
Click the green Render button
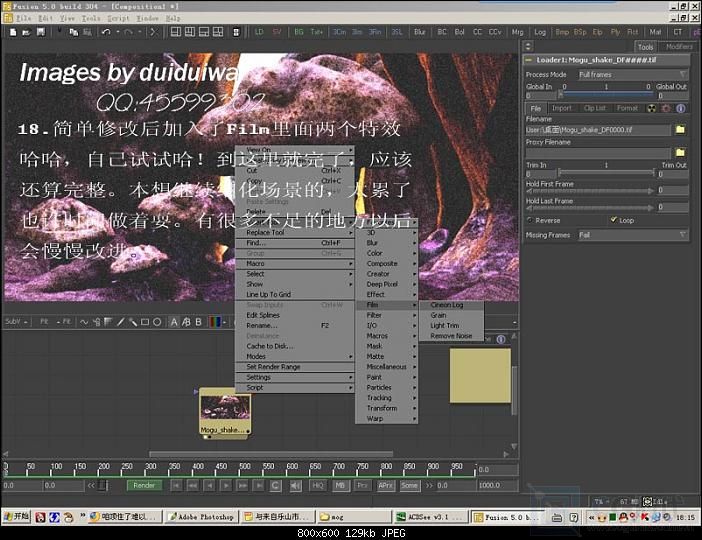point(144,485)
